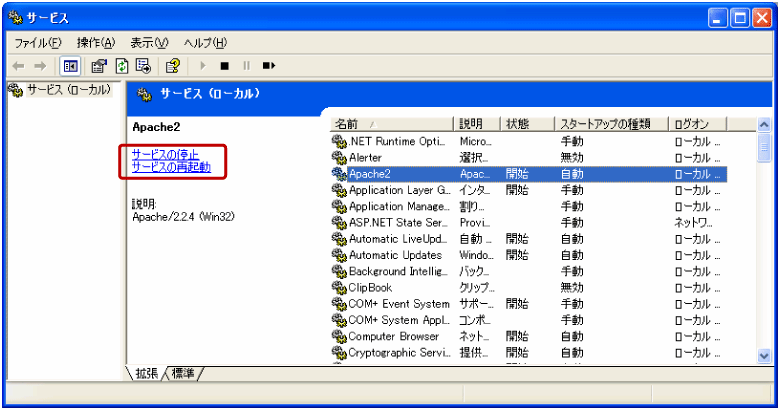Click the Export List toolbar icon
The height and width of the screenshot is (410, 780).
(x=143, y=66)
